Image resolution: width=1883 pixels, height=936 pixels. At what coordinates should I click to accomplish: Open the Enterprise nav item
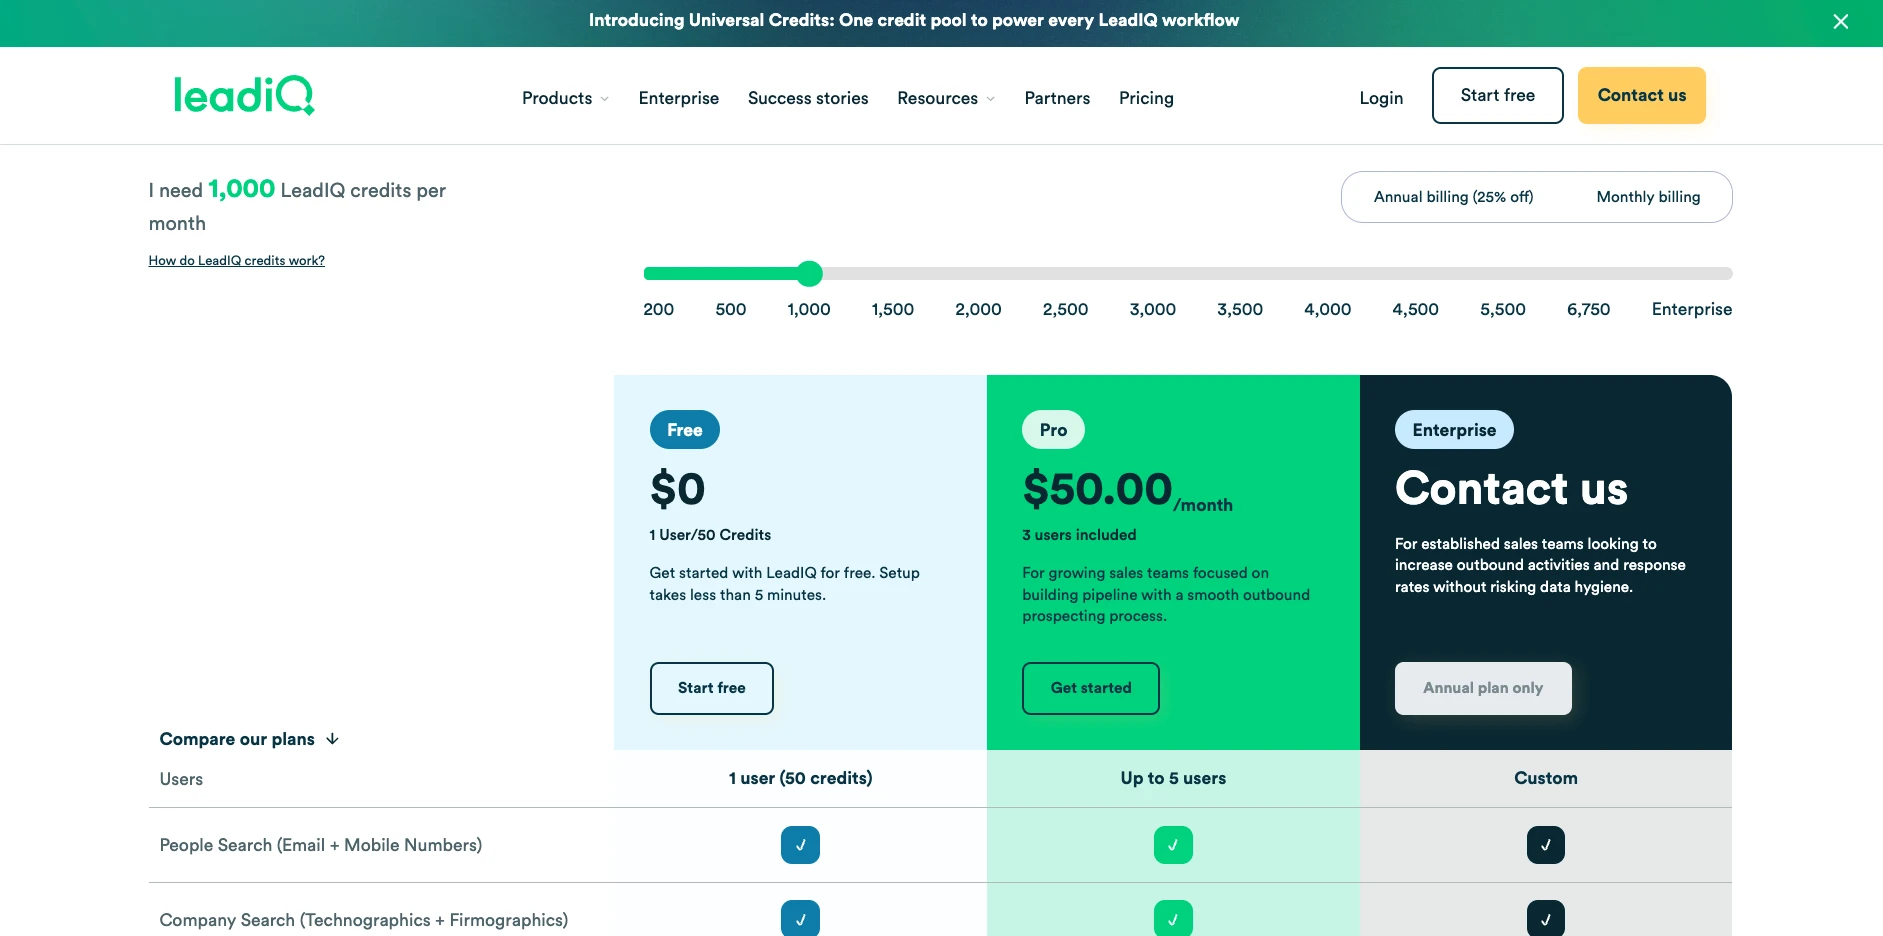coord(679,98)
